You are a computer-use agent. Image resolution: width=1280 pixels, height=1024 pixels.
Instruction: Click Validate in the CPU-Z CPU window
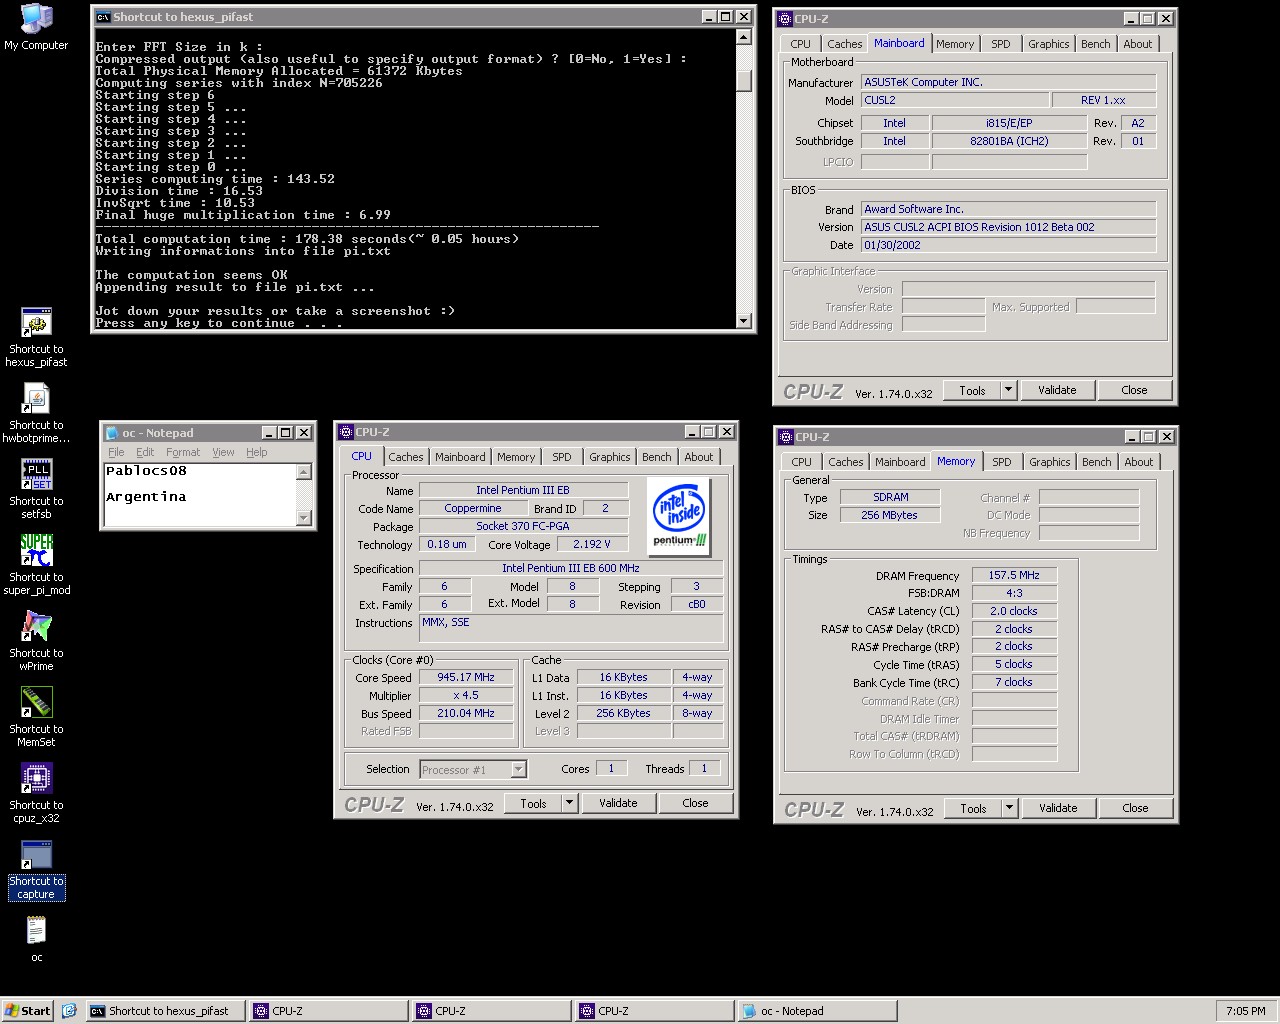tap(618, 803)
